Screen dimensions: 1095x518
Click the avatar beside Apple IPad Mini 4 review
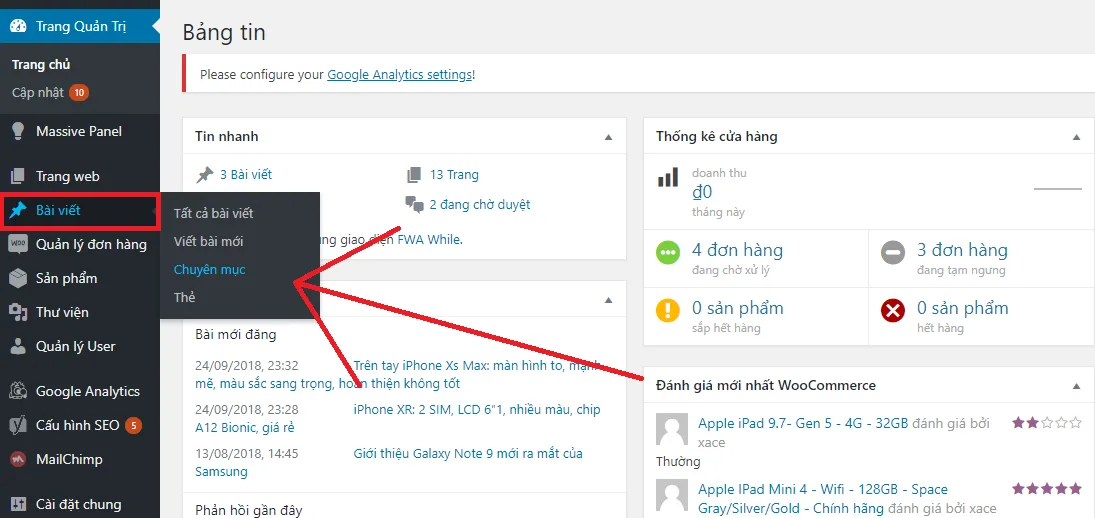coord(673,497)
